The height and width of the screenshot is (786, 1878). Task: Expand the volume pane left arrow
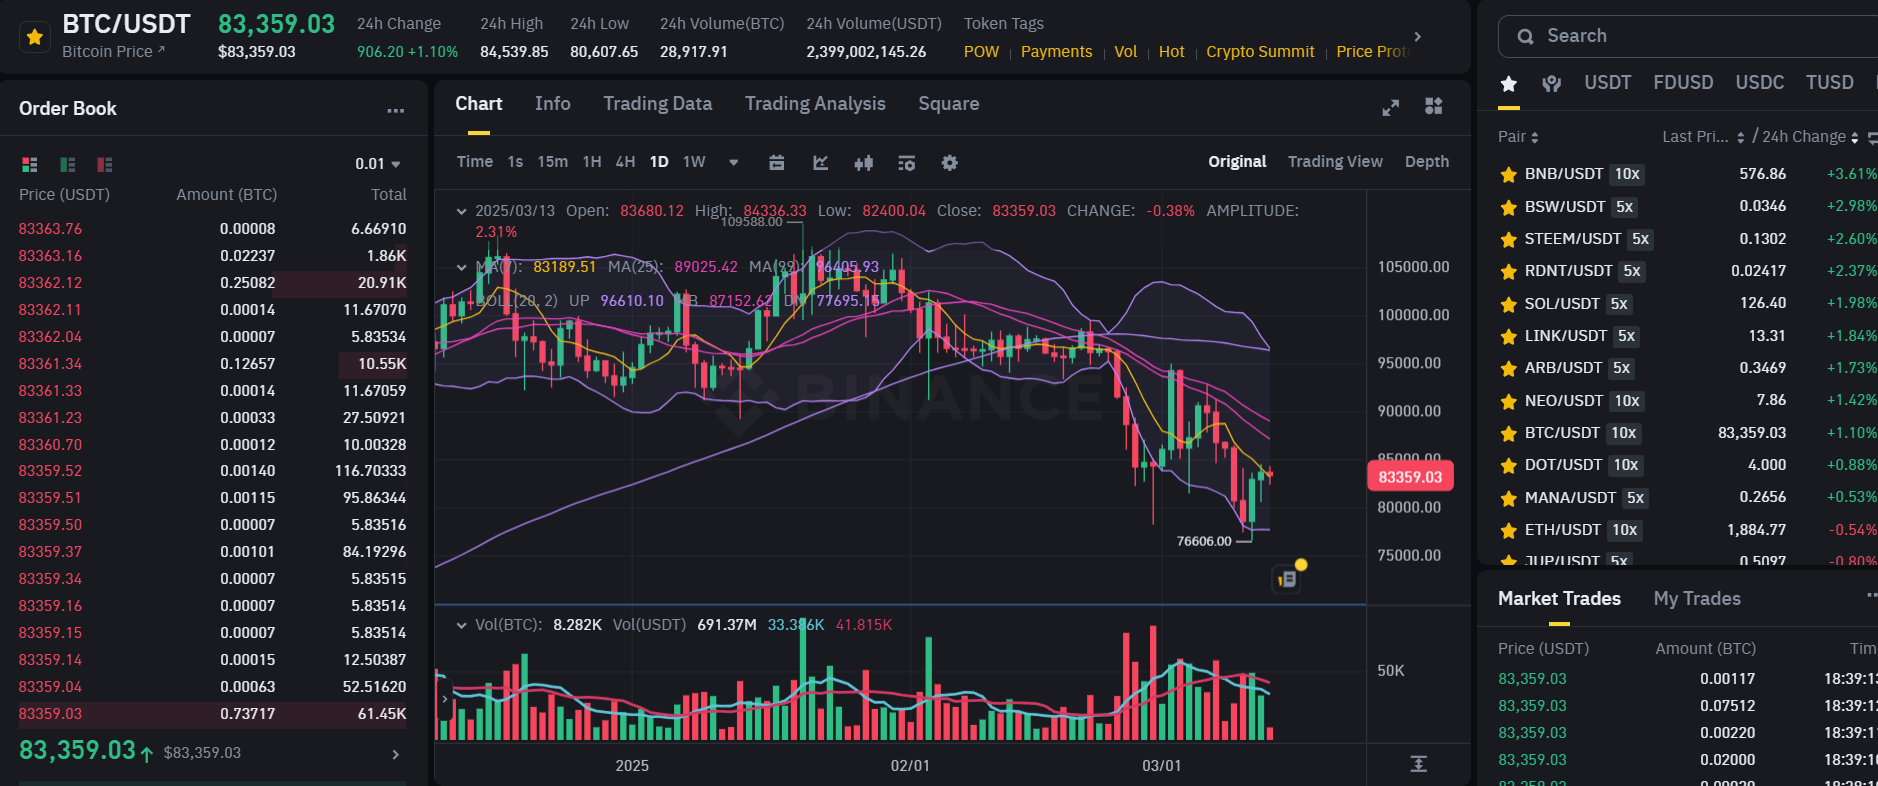(x=445, y=699)
